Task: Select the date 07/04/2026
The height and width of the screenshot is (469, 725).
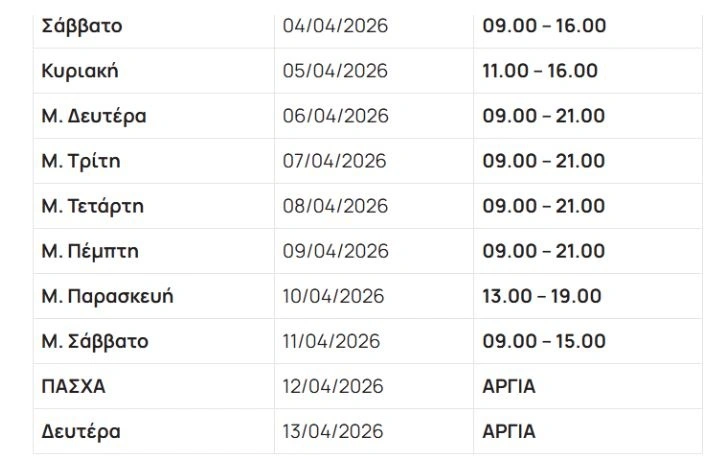Action: pos(335,161)
